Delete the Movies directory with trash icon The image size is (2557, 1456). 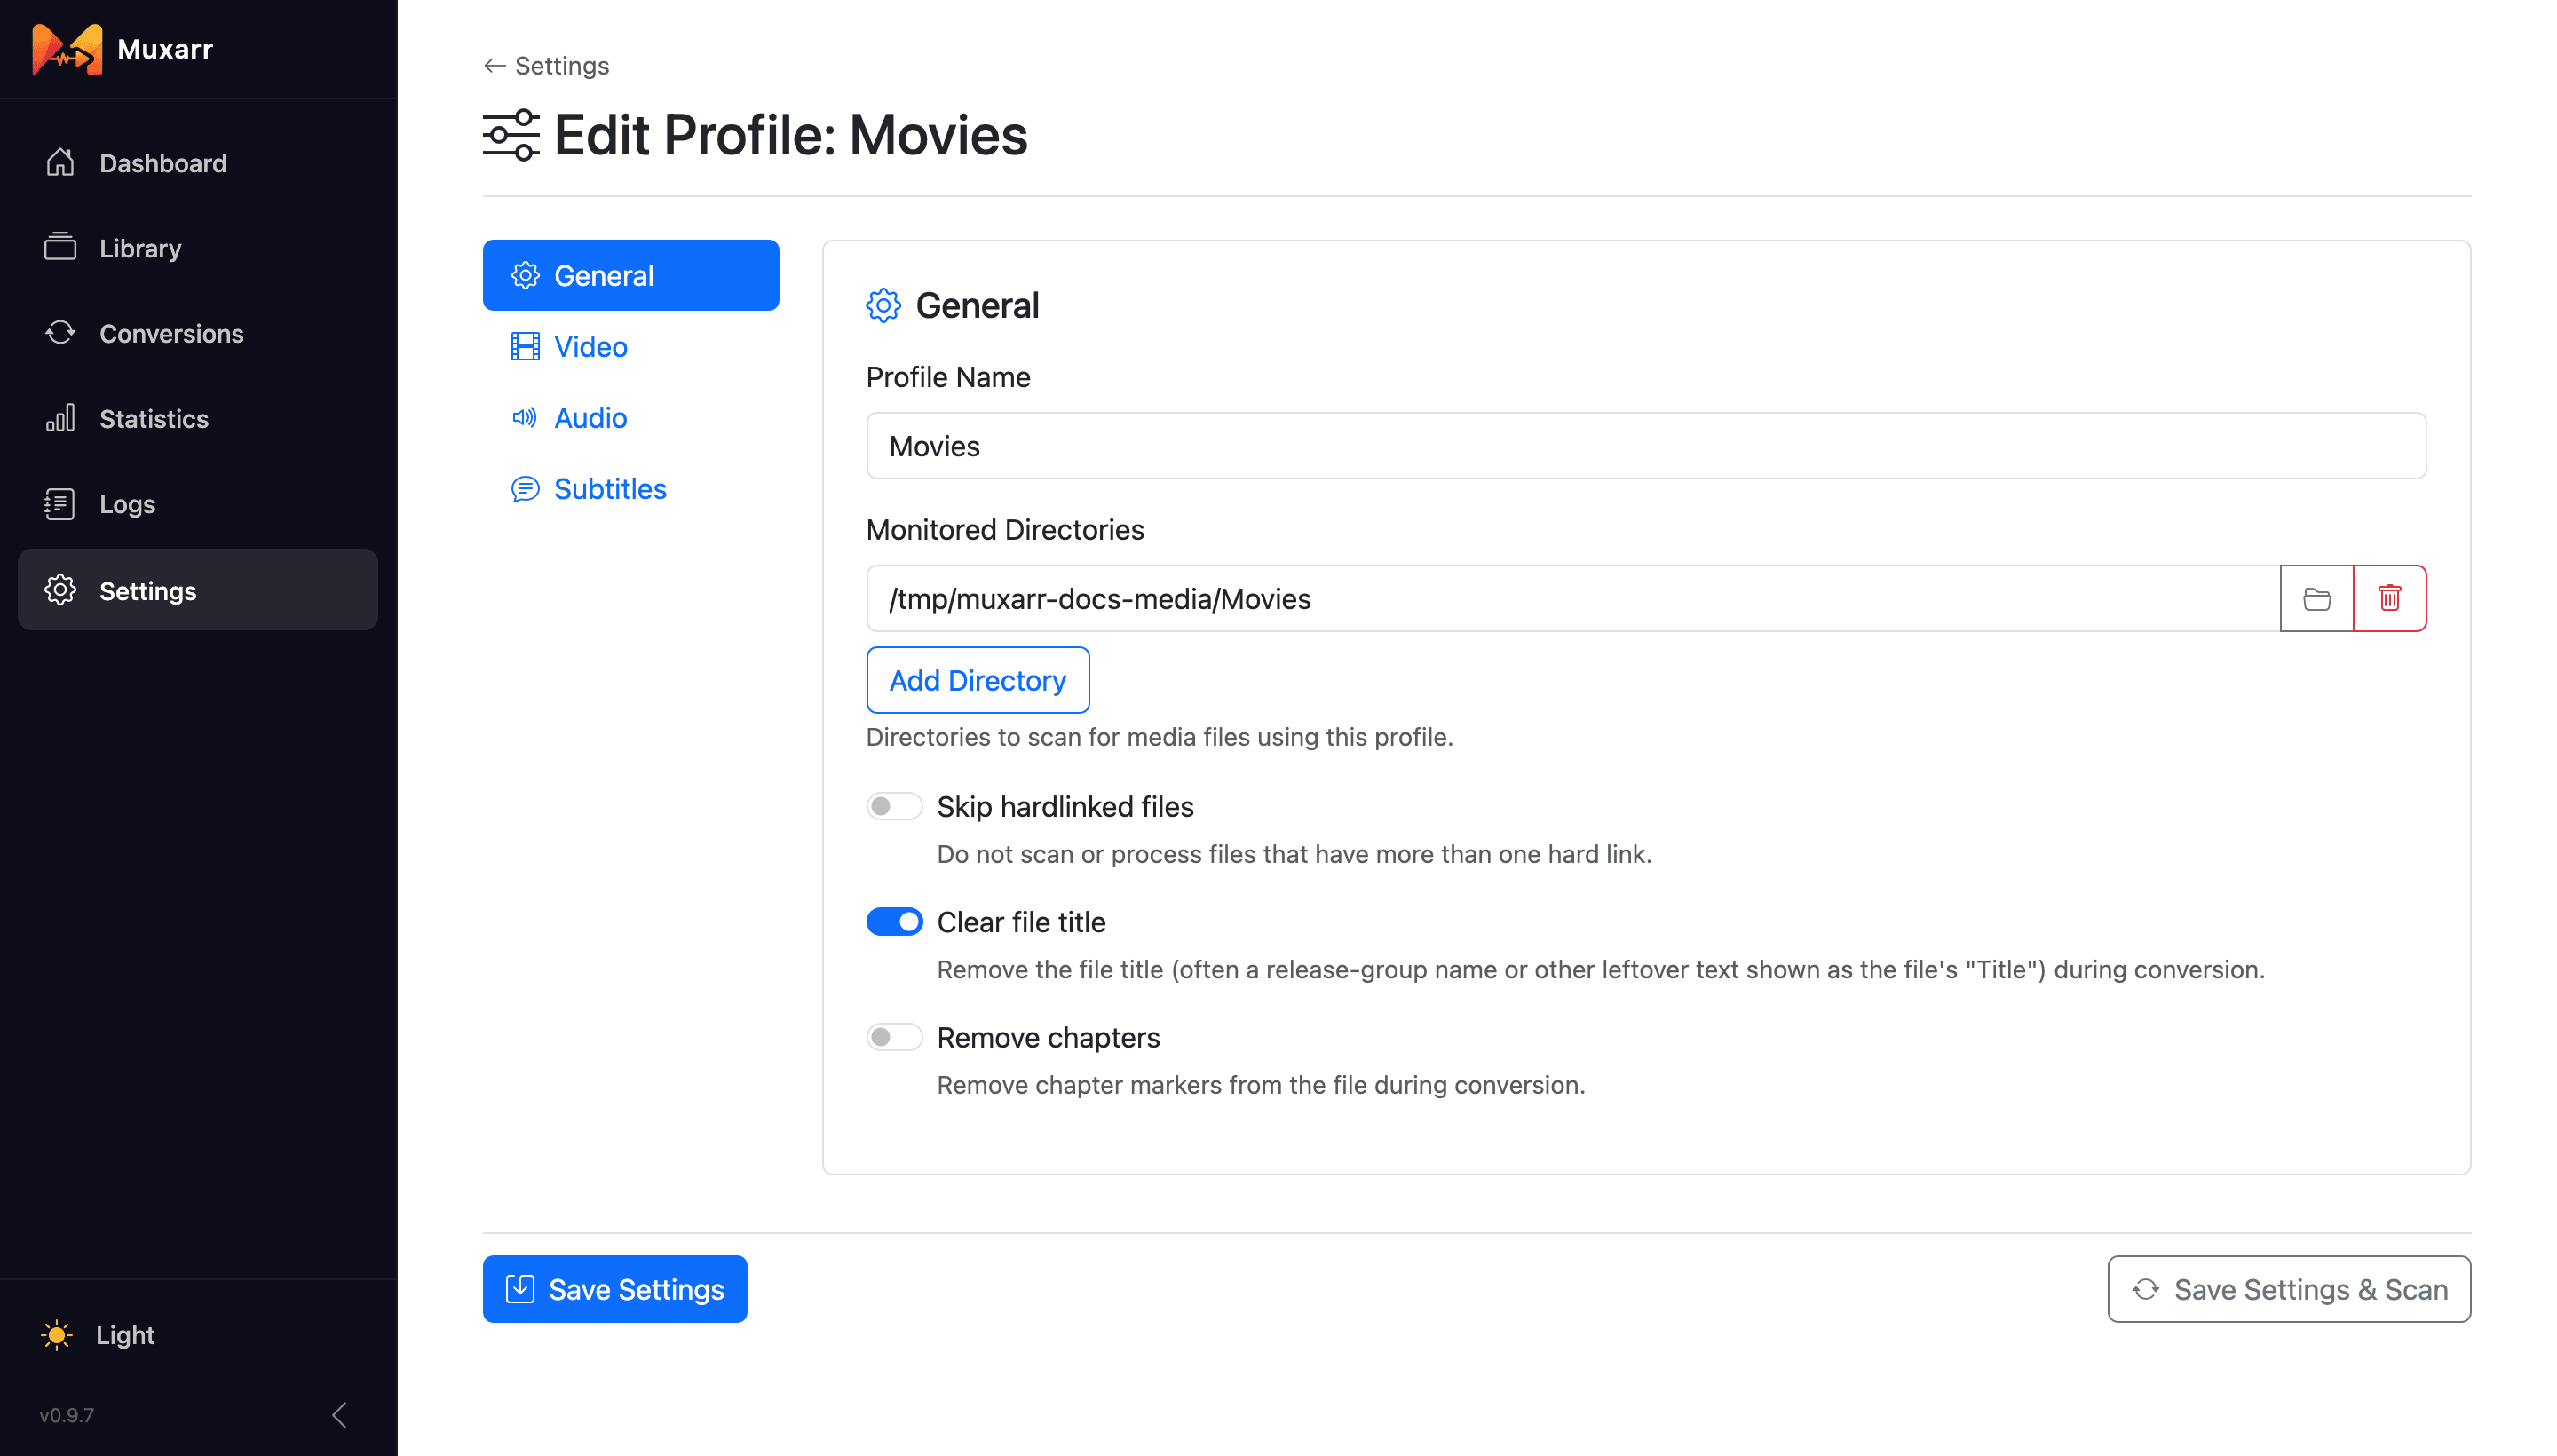tap(2390, 598)
